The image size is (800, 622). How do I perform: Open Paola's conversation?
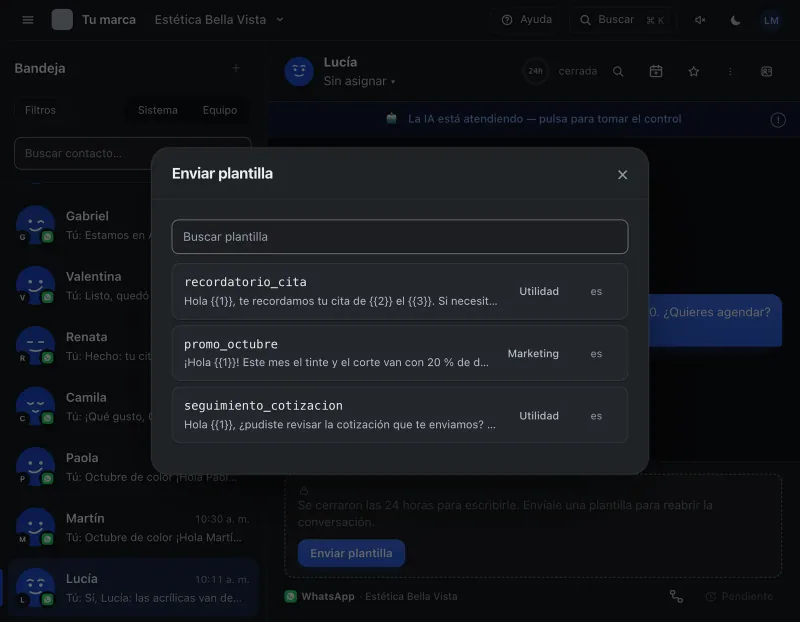point(133,467)
